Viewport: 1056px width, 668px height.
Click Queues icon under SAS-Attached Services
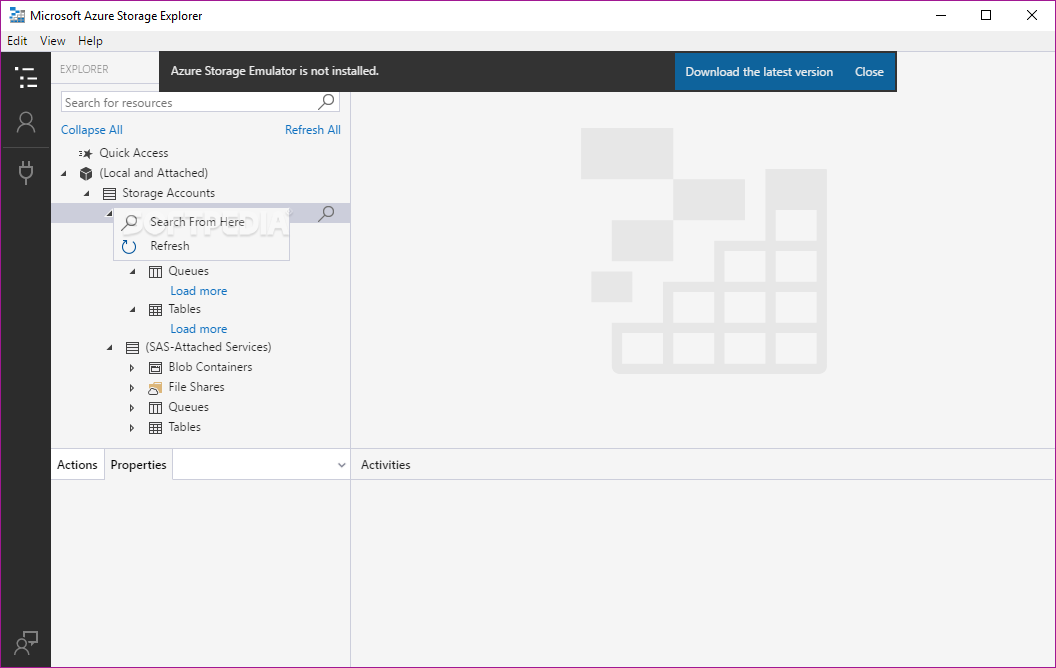click(156, 408)
